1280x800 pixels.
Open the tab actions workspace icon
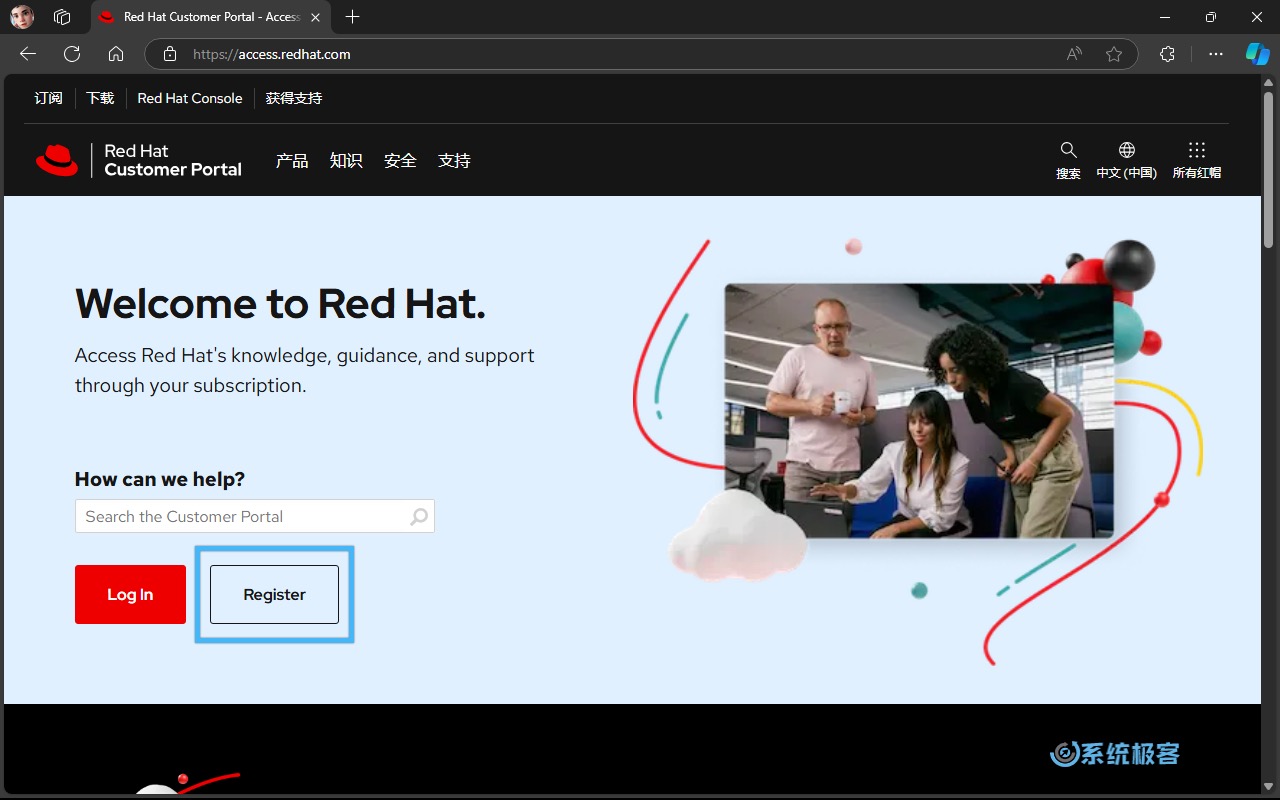coord(62,17)
